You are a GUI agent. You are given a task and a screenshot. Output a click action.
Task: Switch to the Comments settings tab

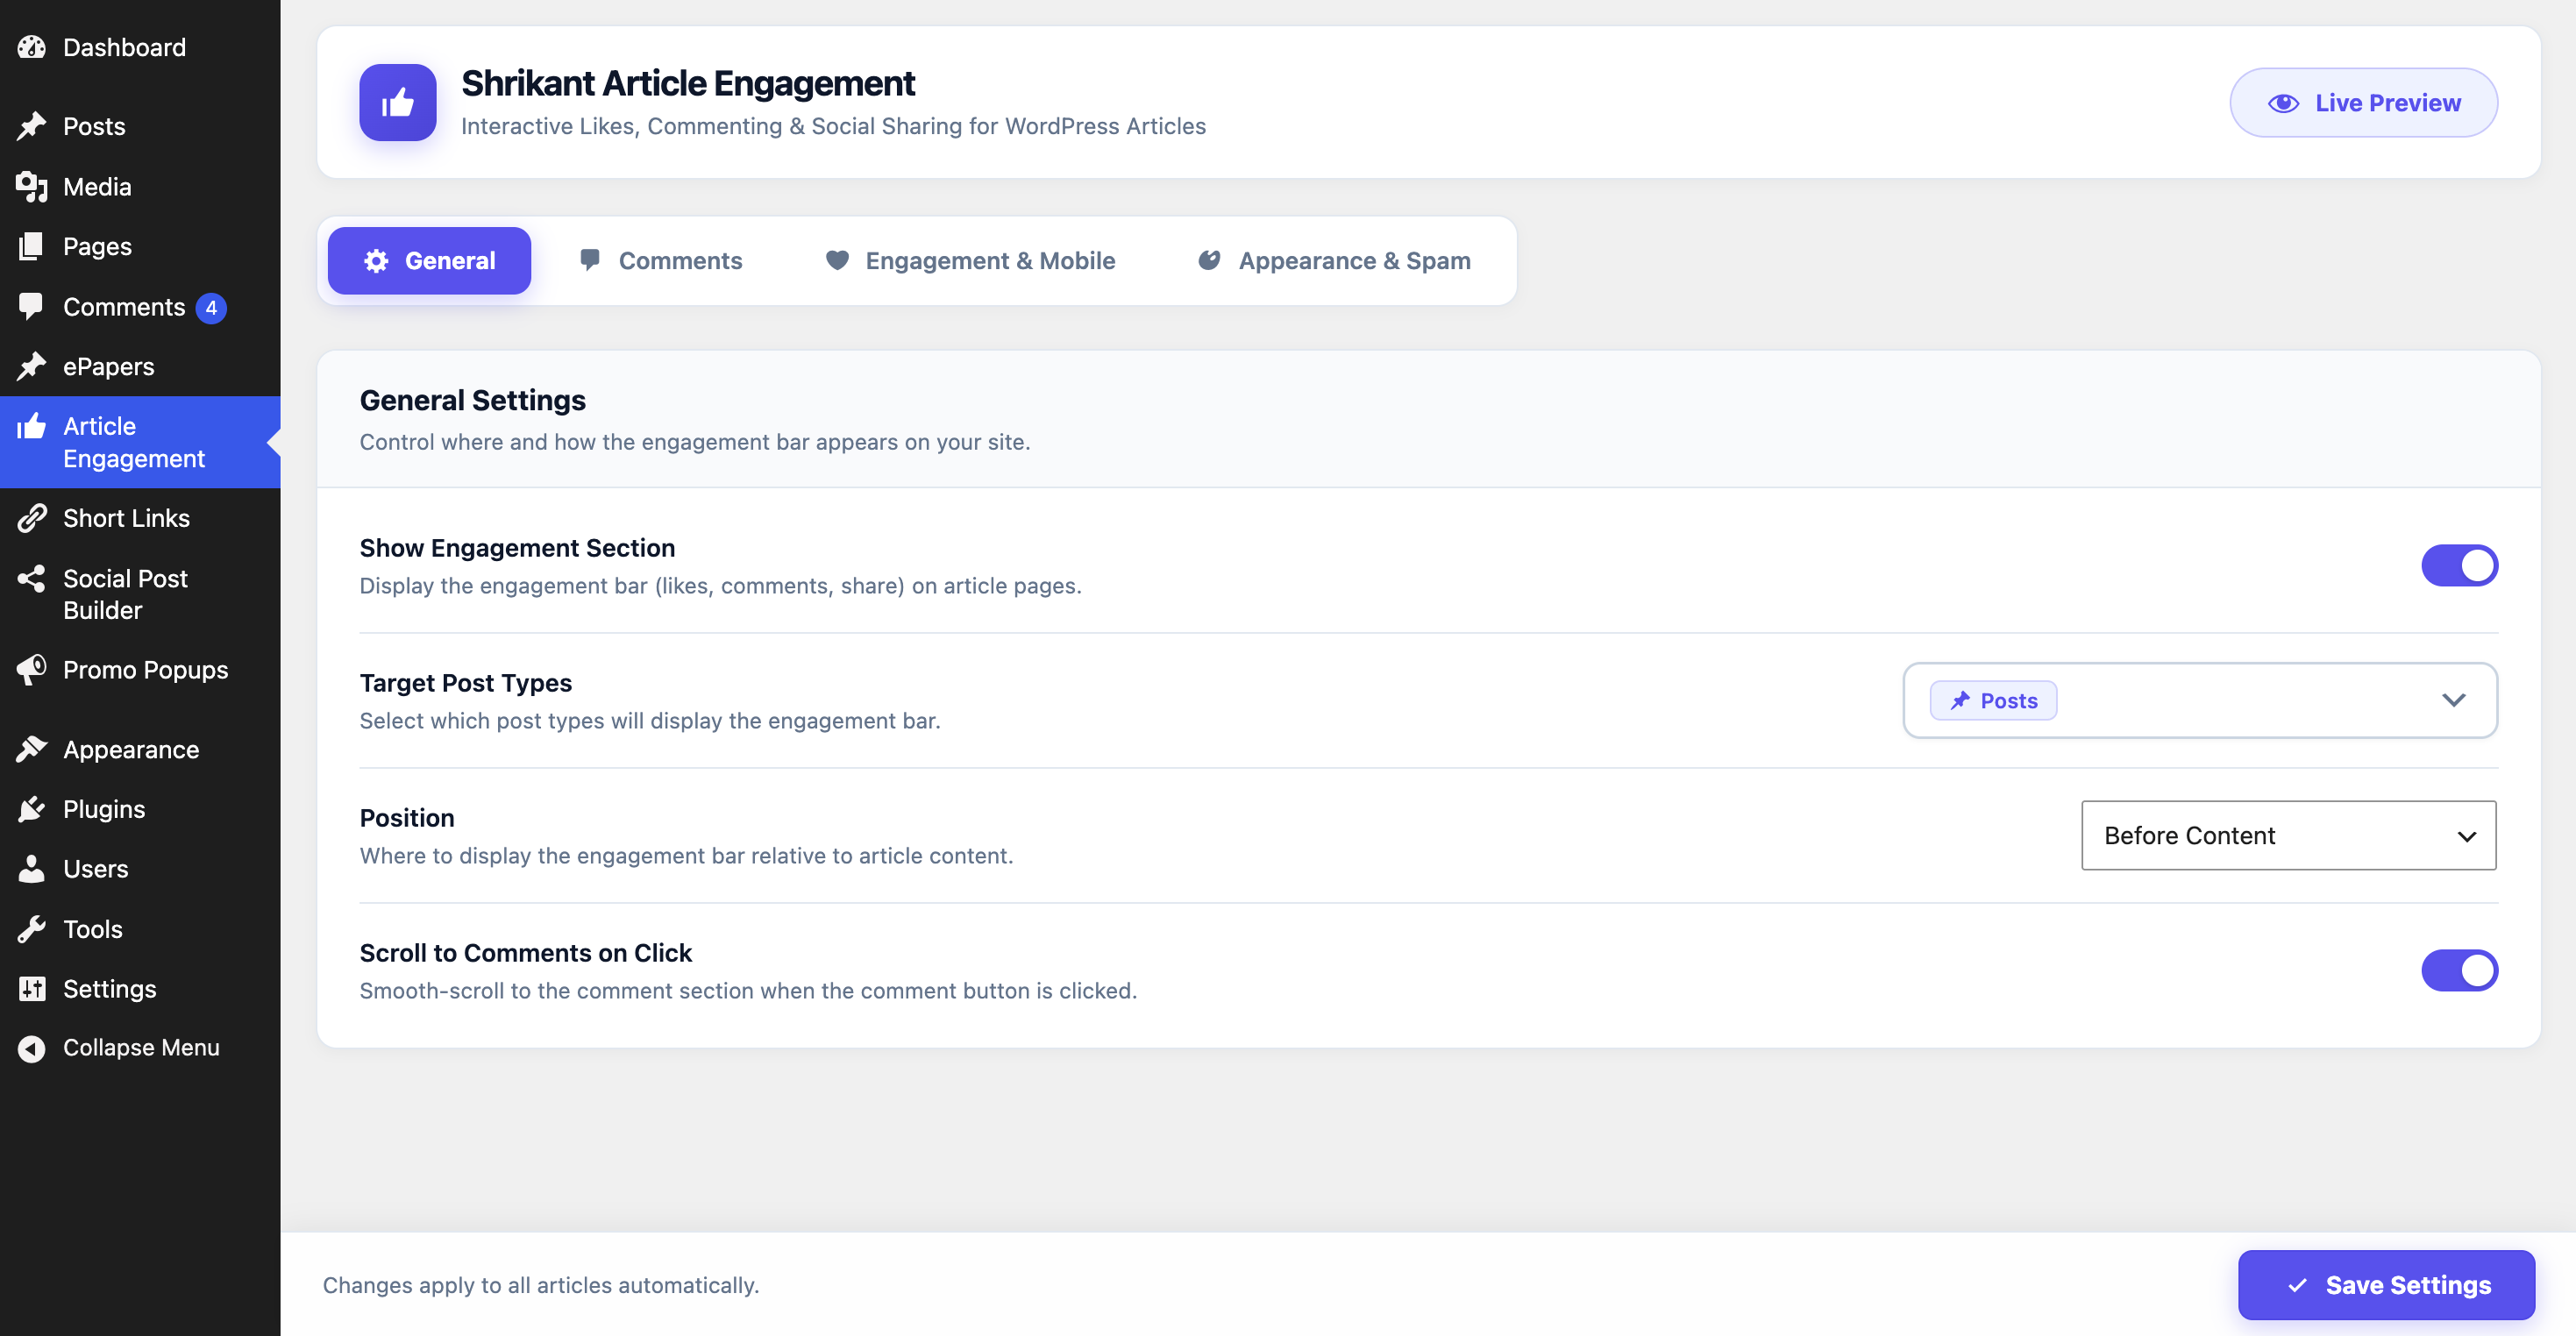(x=661, y=260)
